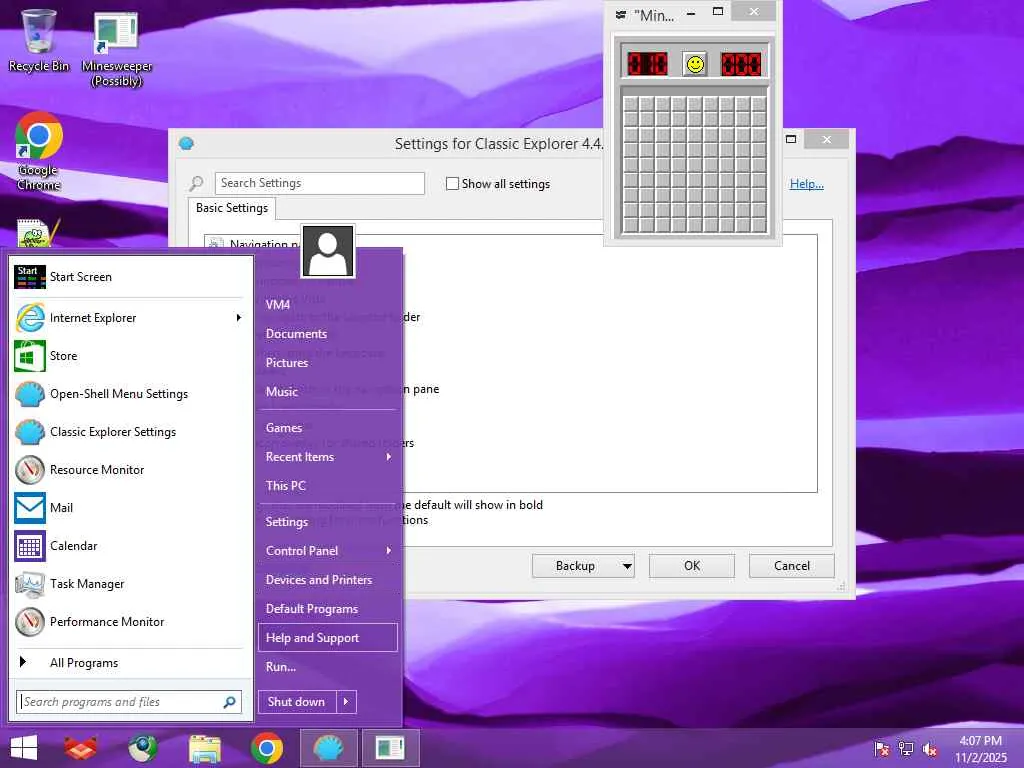The image size is (1024, 768).
Task: Click the network tray icon
Action: pos(906,748)
